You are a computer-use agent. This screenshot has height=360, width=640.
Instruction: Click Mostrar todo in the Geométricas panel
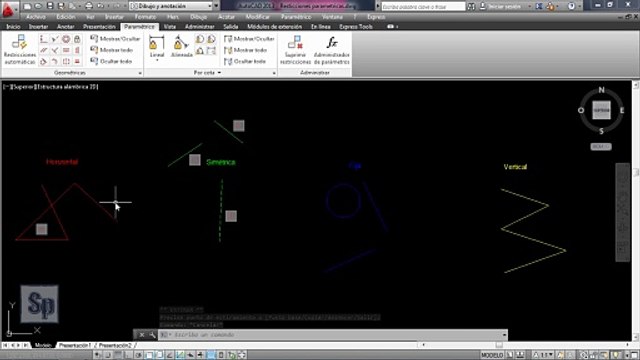tap(112, 50)
